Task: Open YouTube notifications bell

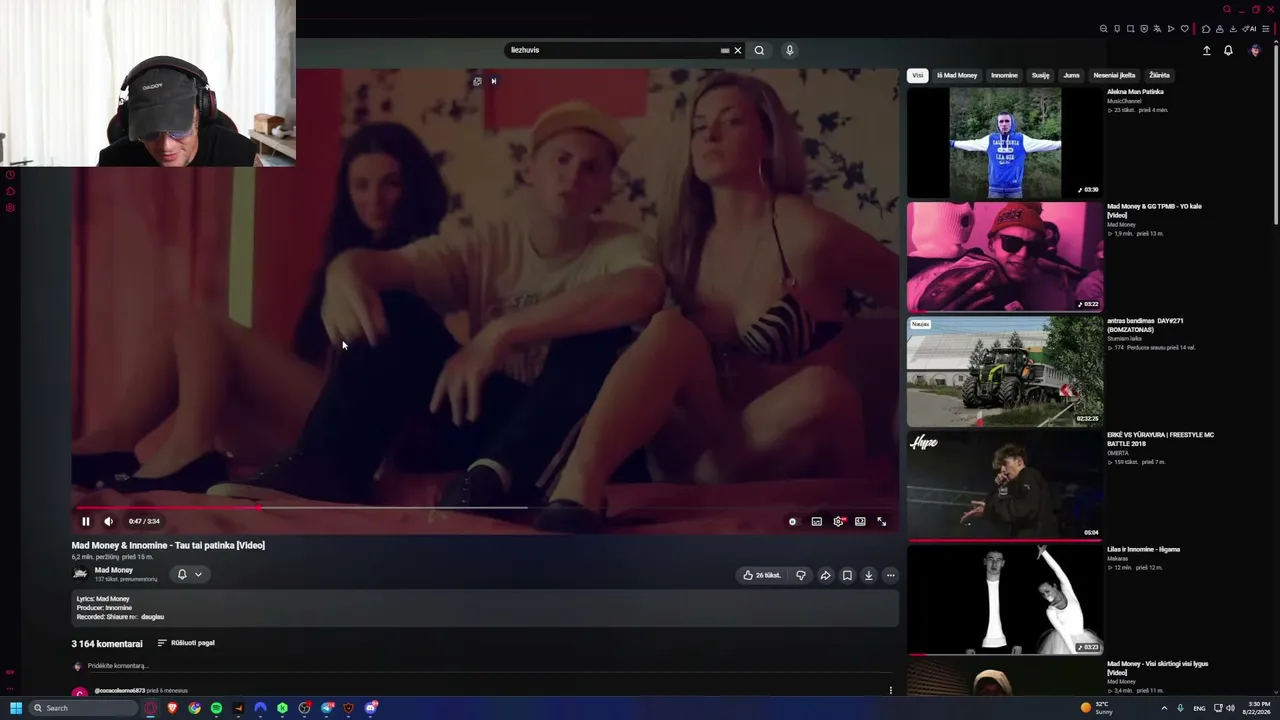Action: click(x=1228, y=50)
